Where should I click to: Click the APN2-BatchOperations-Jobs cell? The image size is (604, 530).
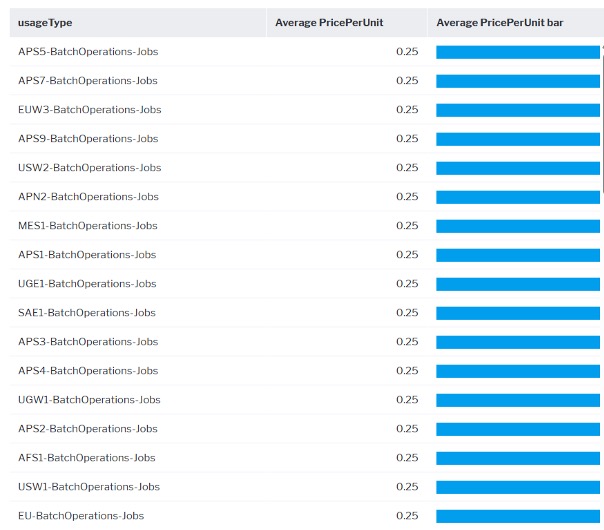pyautogui.click(x=88, y=197)
